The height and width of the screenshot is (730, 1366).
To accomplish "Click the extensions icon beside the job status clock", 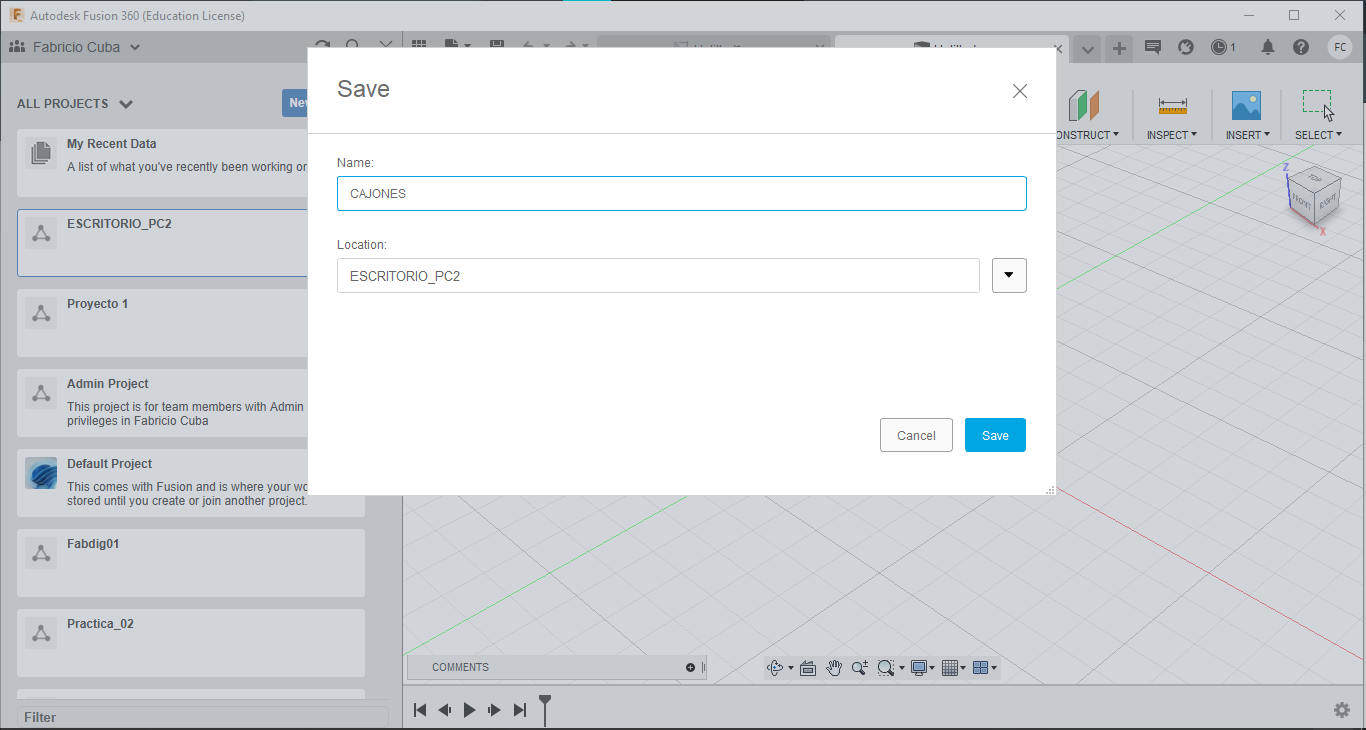I will [x=1186, y=47].
